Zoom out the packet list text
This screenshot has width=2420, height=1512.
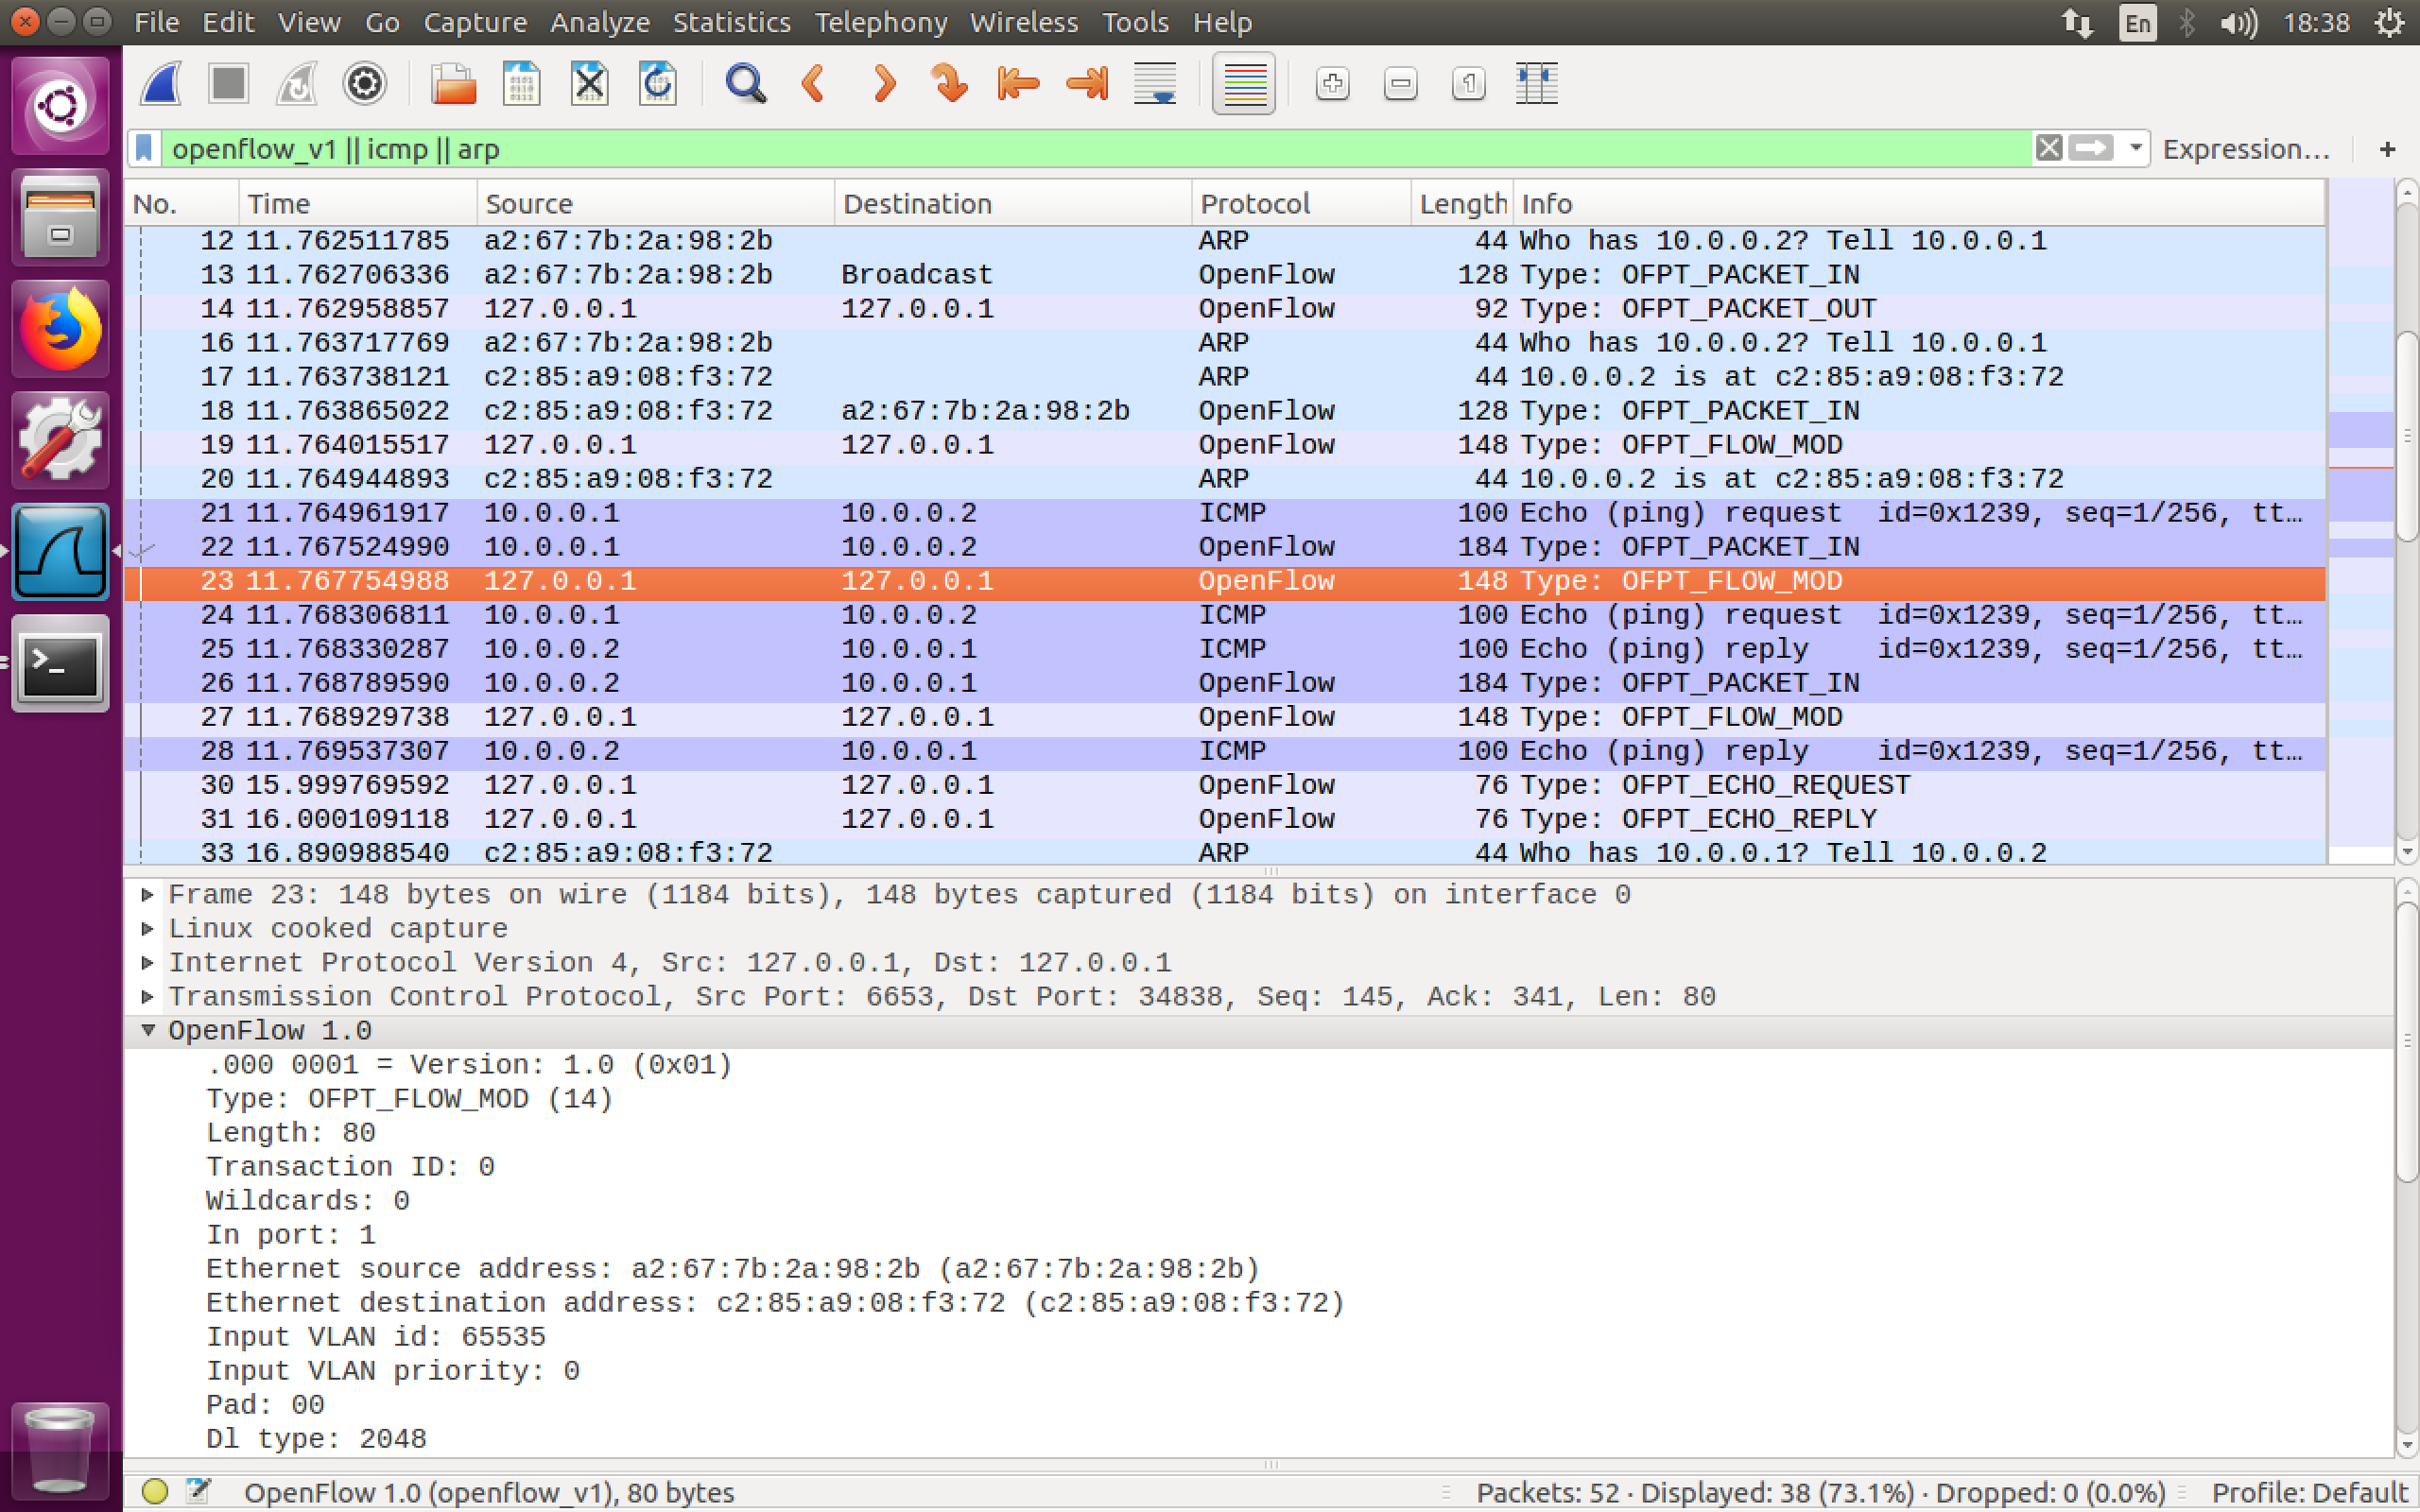coord(1400,84)
